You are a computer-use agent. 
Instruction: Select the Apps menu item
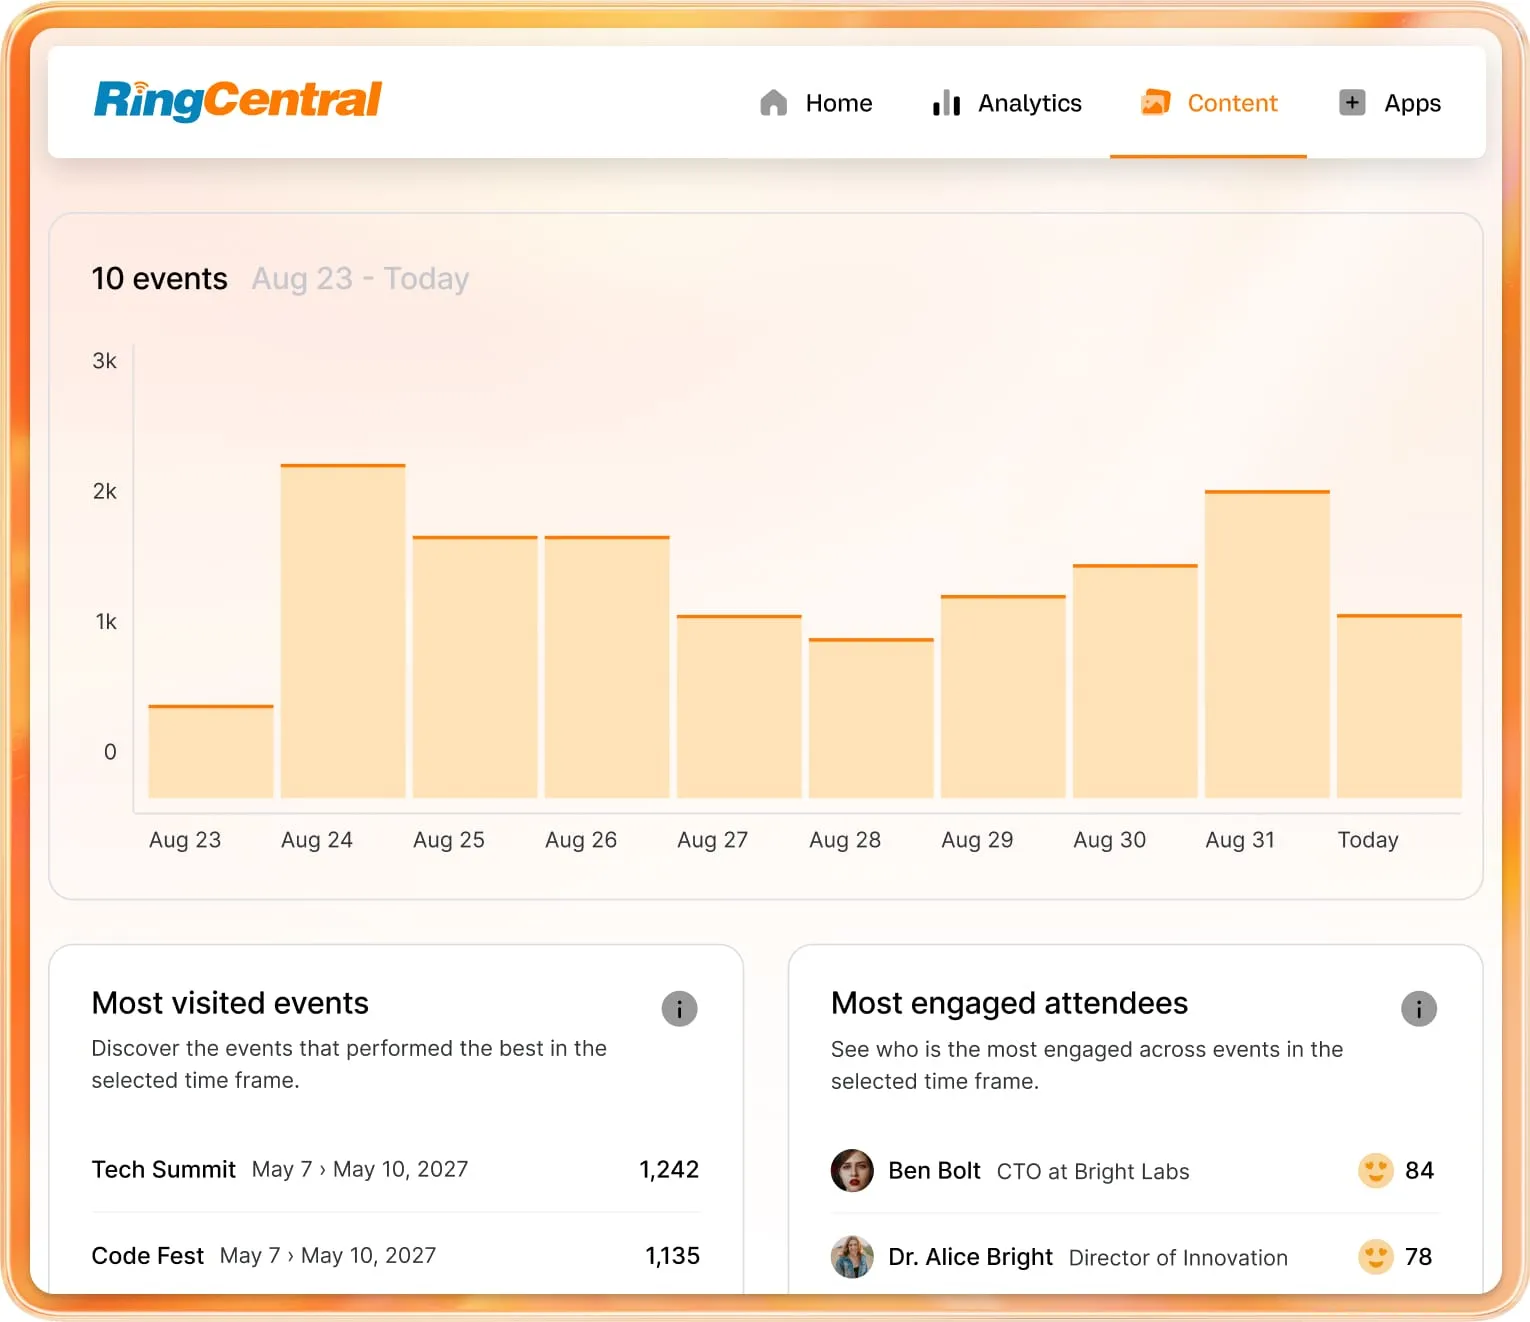[x=1412, y=103]
